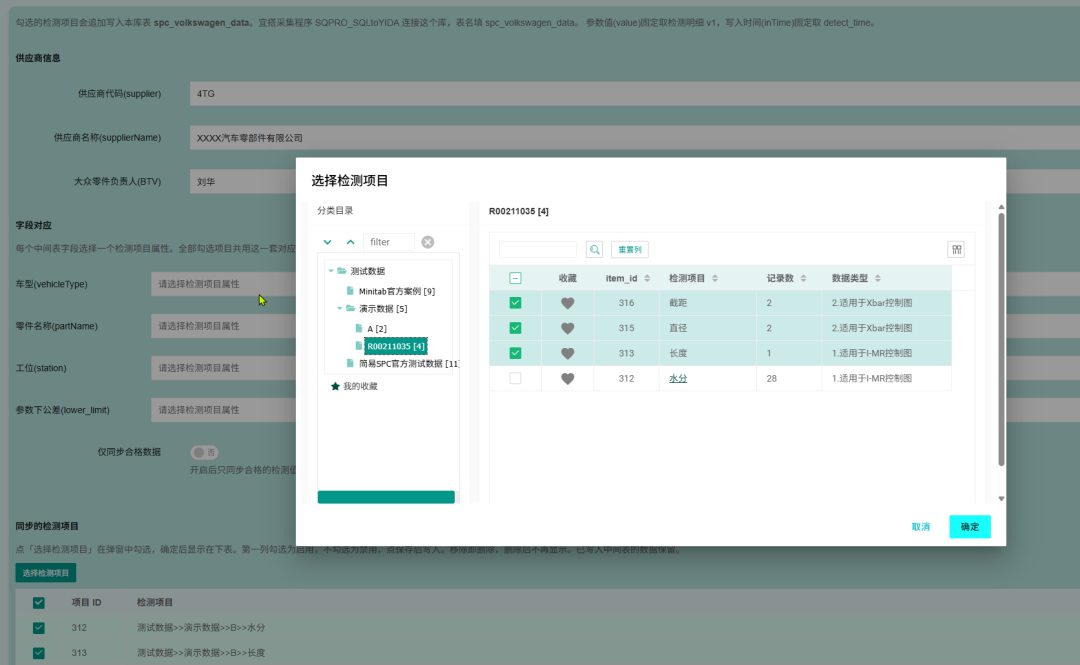Favorite the 水分 row with its heart icon
Image resolution: width=1080 pixels, height=665 pixels.
click(568, 378)
